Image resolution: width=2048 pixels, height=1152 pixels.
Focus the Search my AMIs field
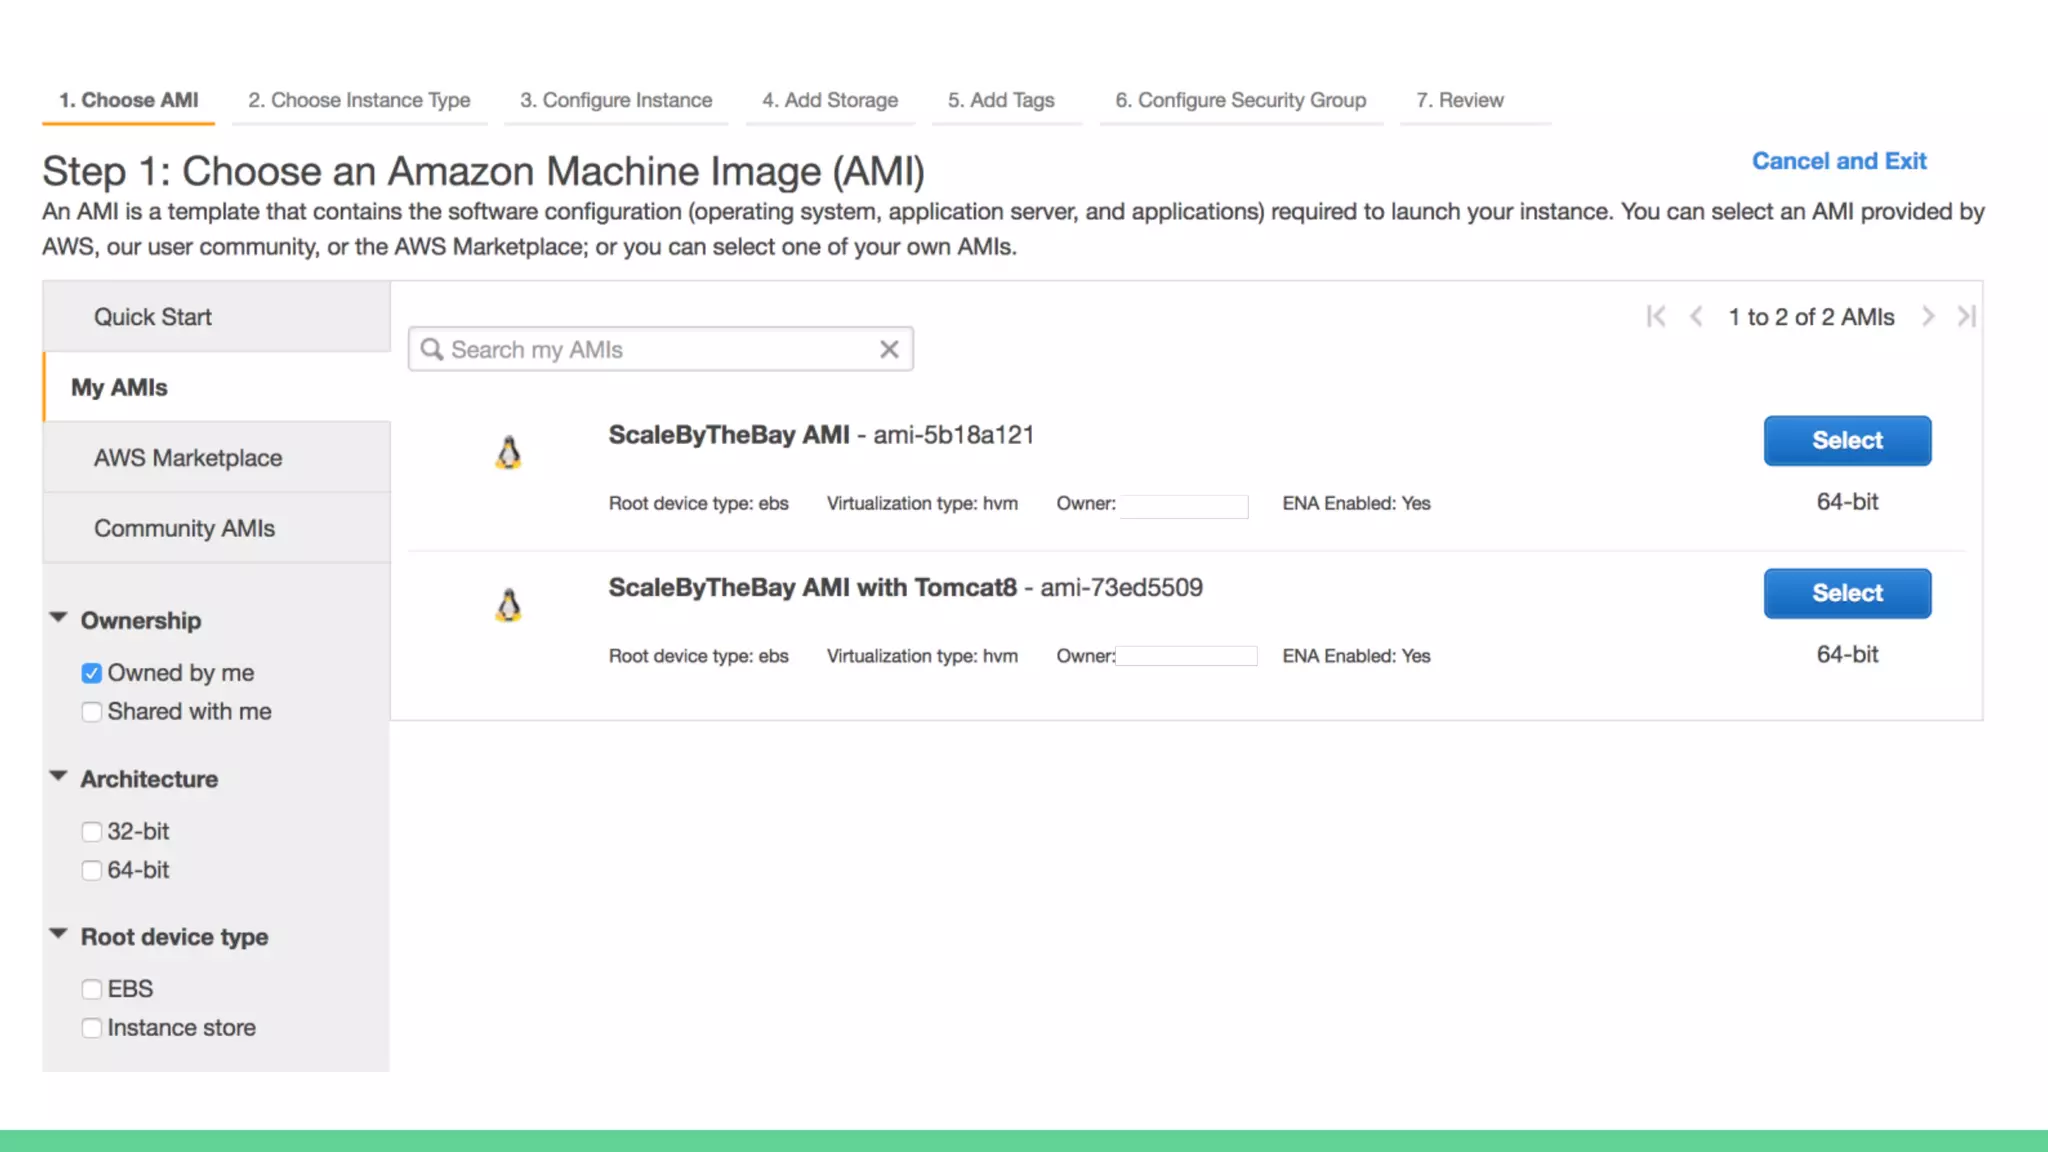[660, 349]
